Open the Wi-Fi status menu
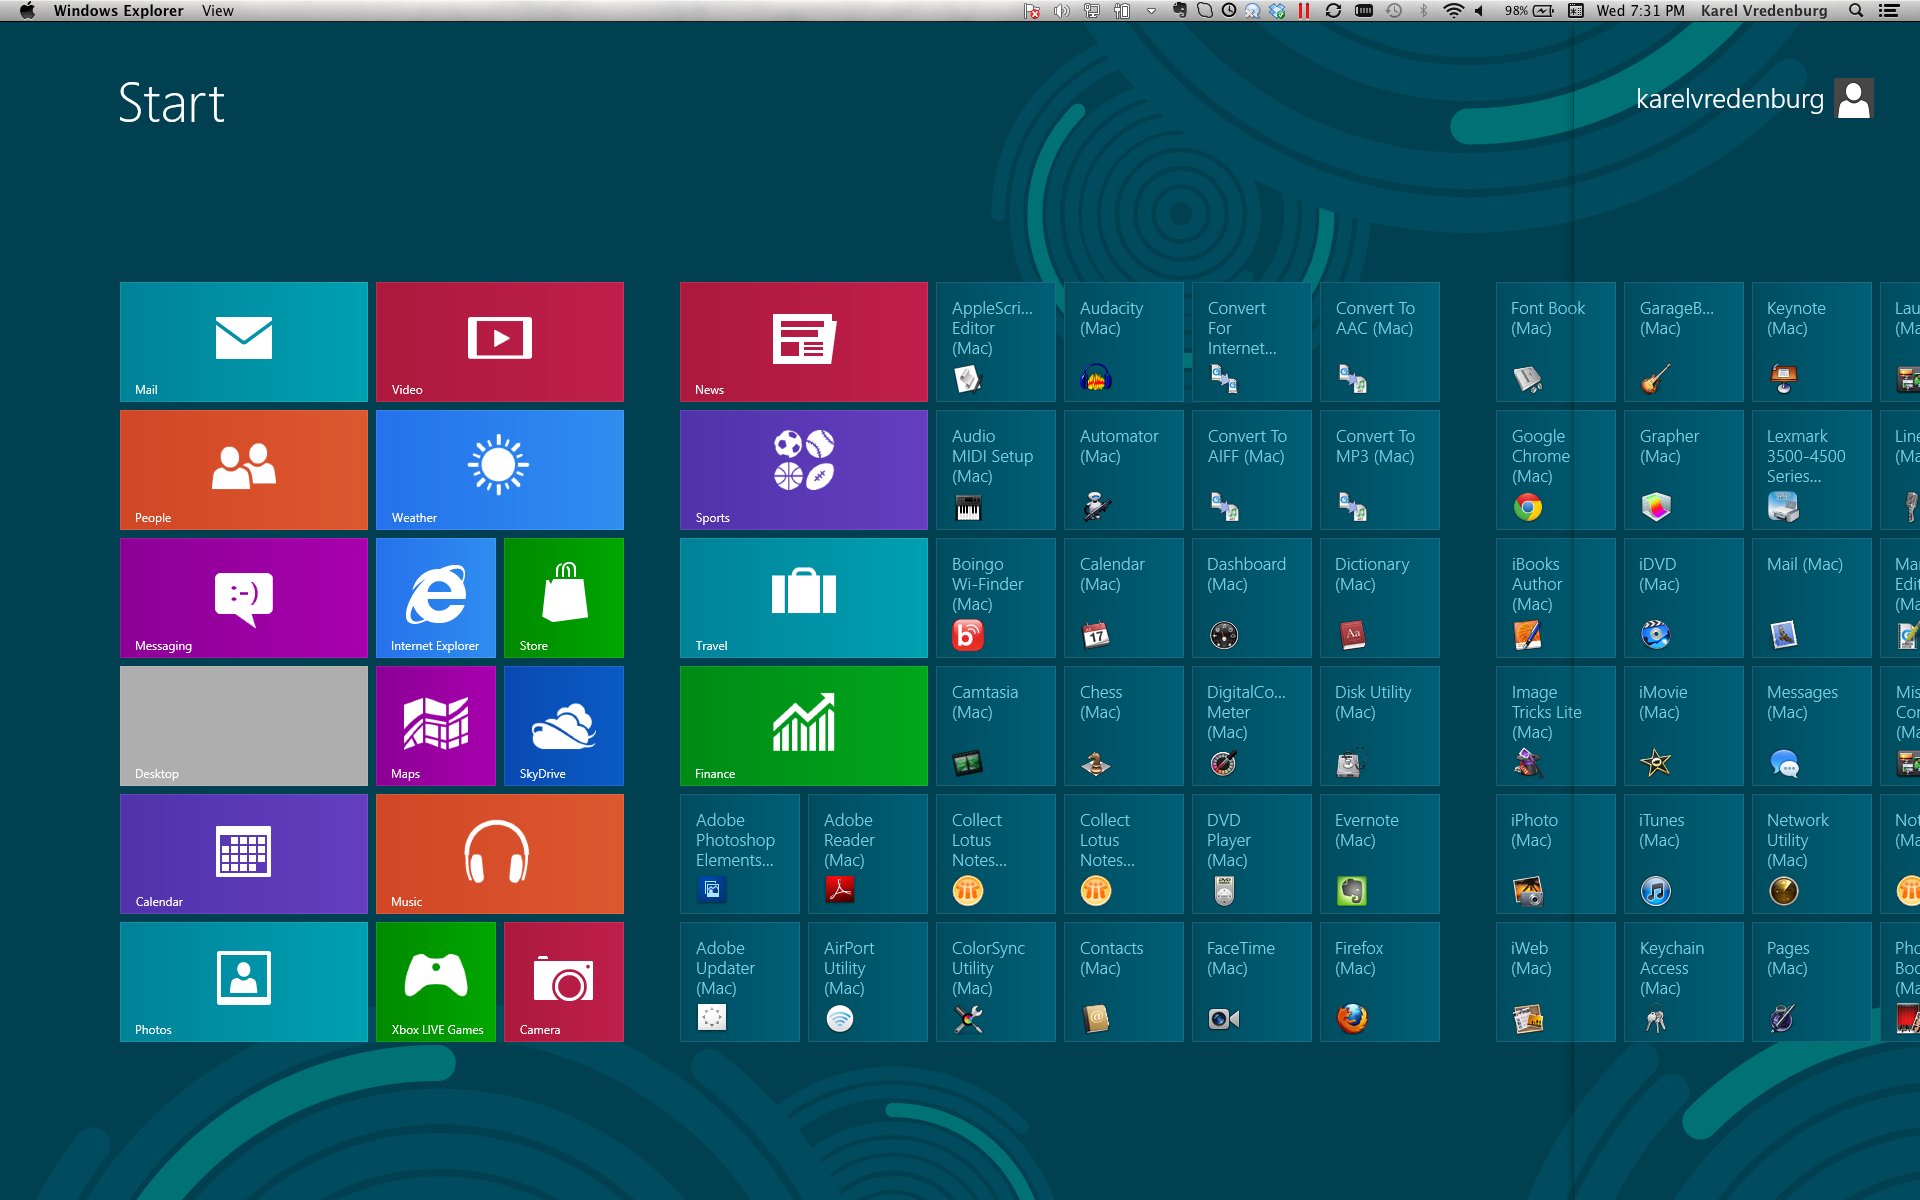1920x1200 pixels. [1453, 11]
